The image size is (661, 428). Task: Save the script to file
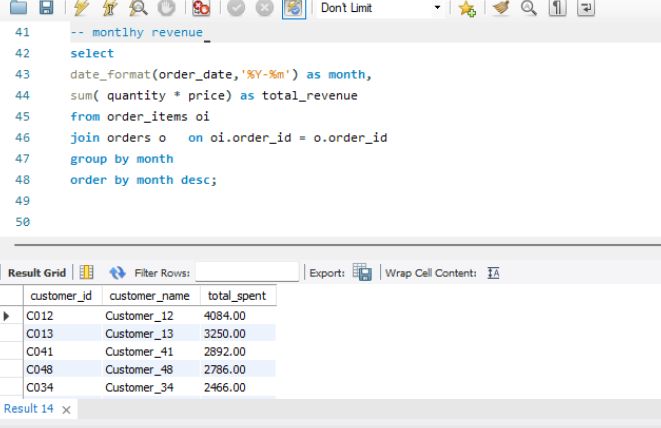[x=46, y=7]
